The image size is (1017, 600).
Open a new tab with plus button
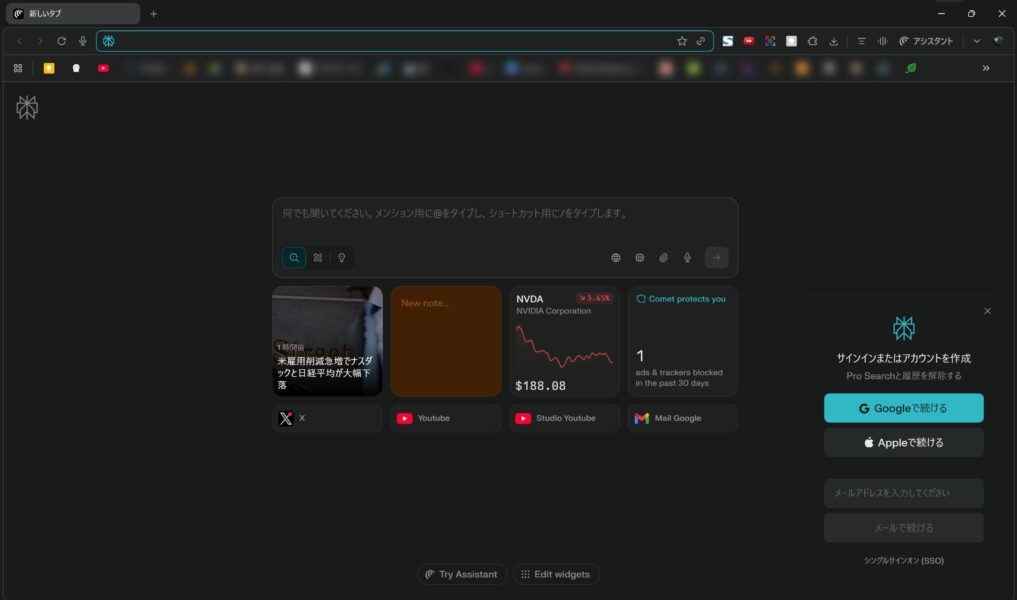[x=153, y=14]
